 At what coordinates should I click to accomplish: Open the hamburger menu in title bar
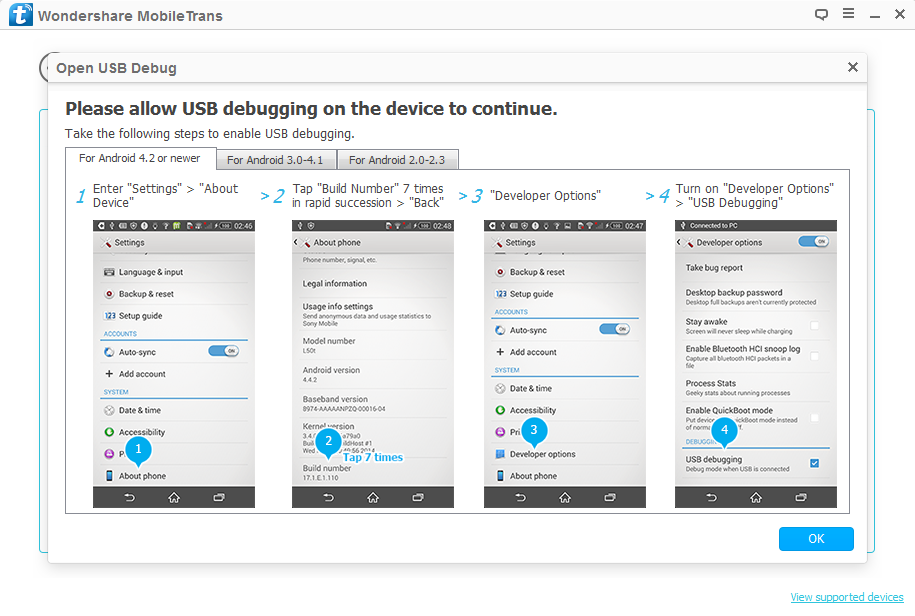pos(848,15)
